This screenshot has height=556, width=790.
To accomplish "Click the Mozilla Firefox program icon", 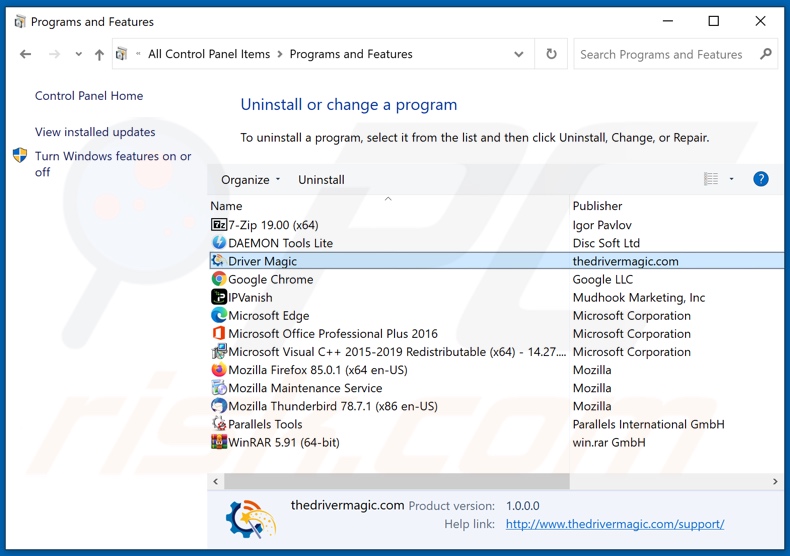I will tap(219, 370).
